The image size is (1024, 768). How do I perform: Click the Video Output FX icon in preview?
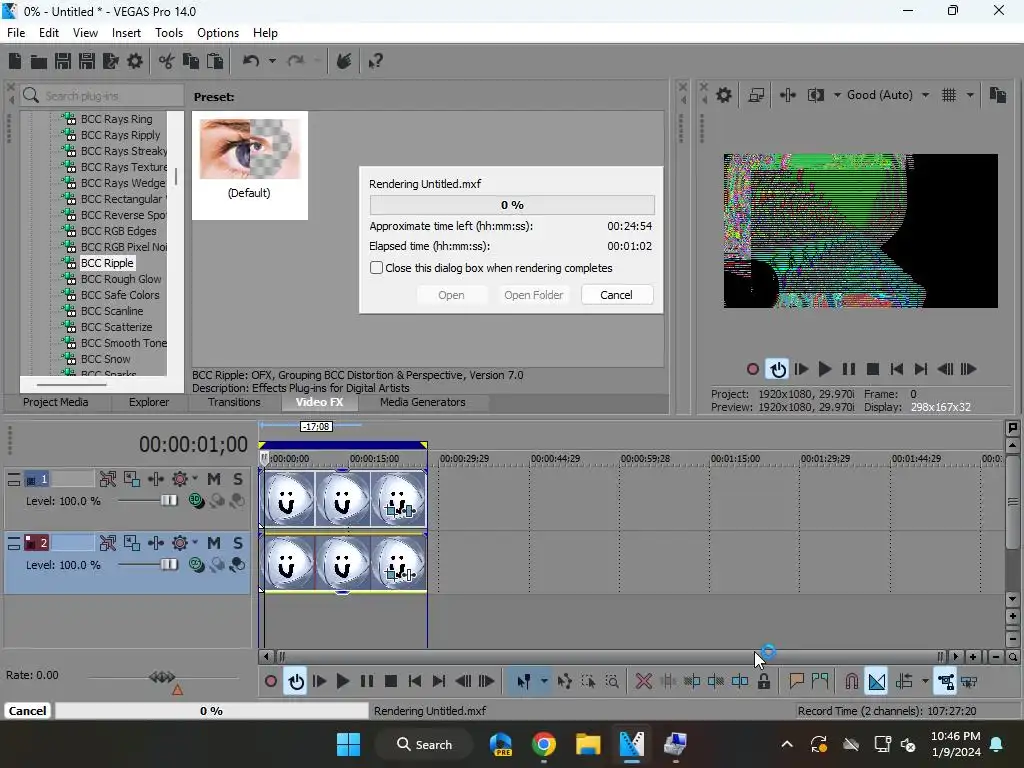pos(788,95)
